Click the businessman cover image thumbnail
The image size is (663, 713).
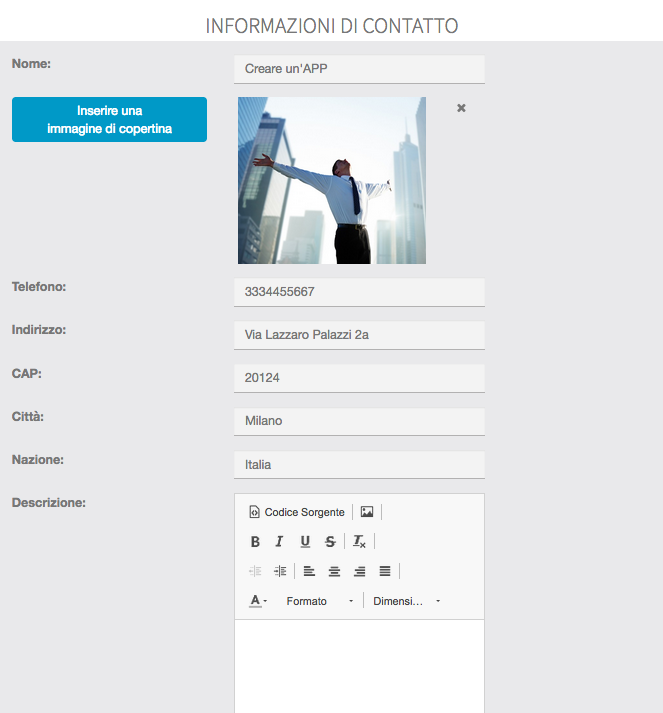[332, 181]
